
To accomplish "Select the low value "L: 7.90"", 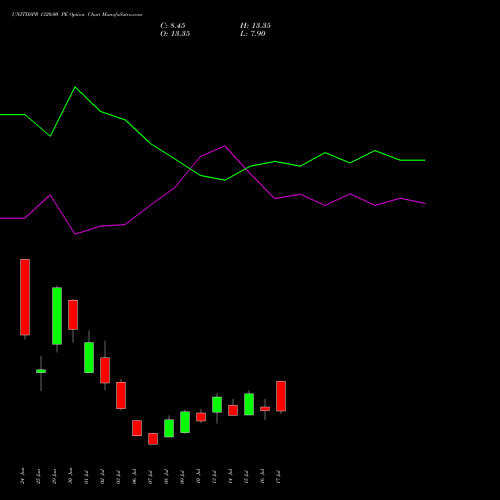I will pos(253,34).
